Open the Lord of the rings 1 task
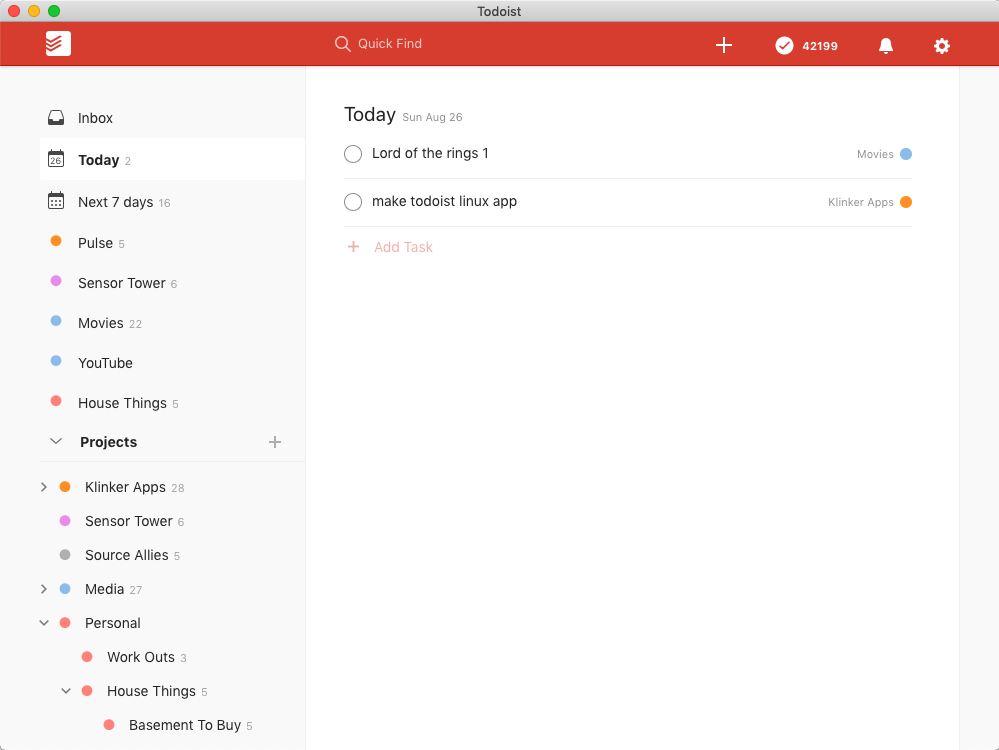The height and width of the screenshot is (750, 999). pyautogui.click(x=430, y=153)
